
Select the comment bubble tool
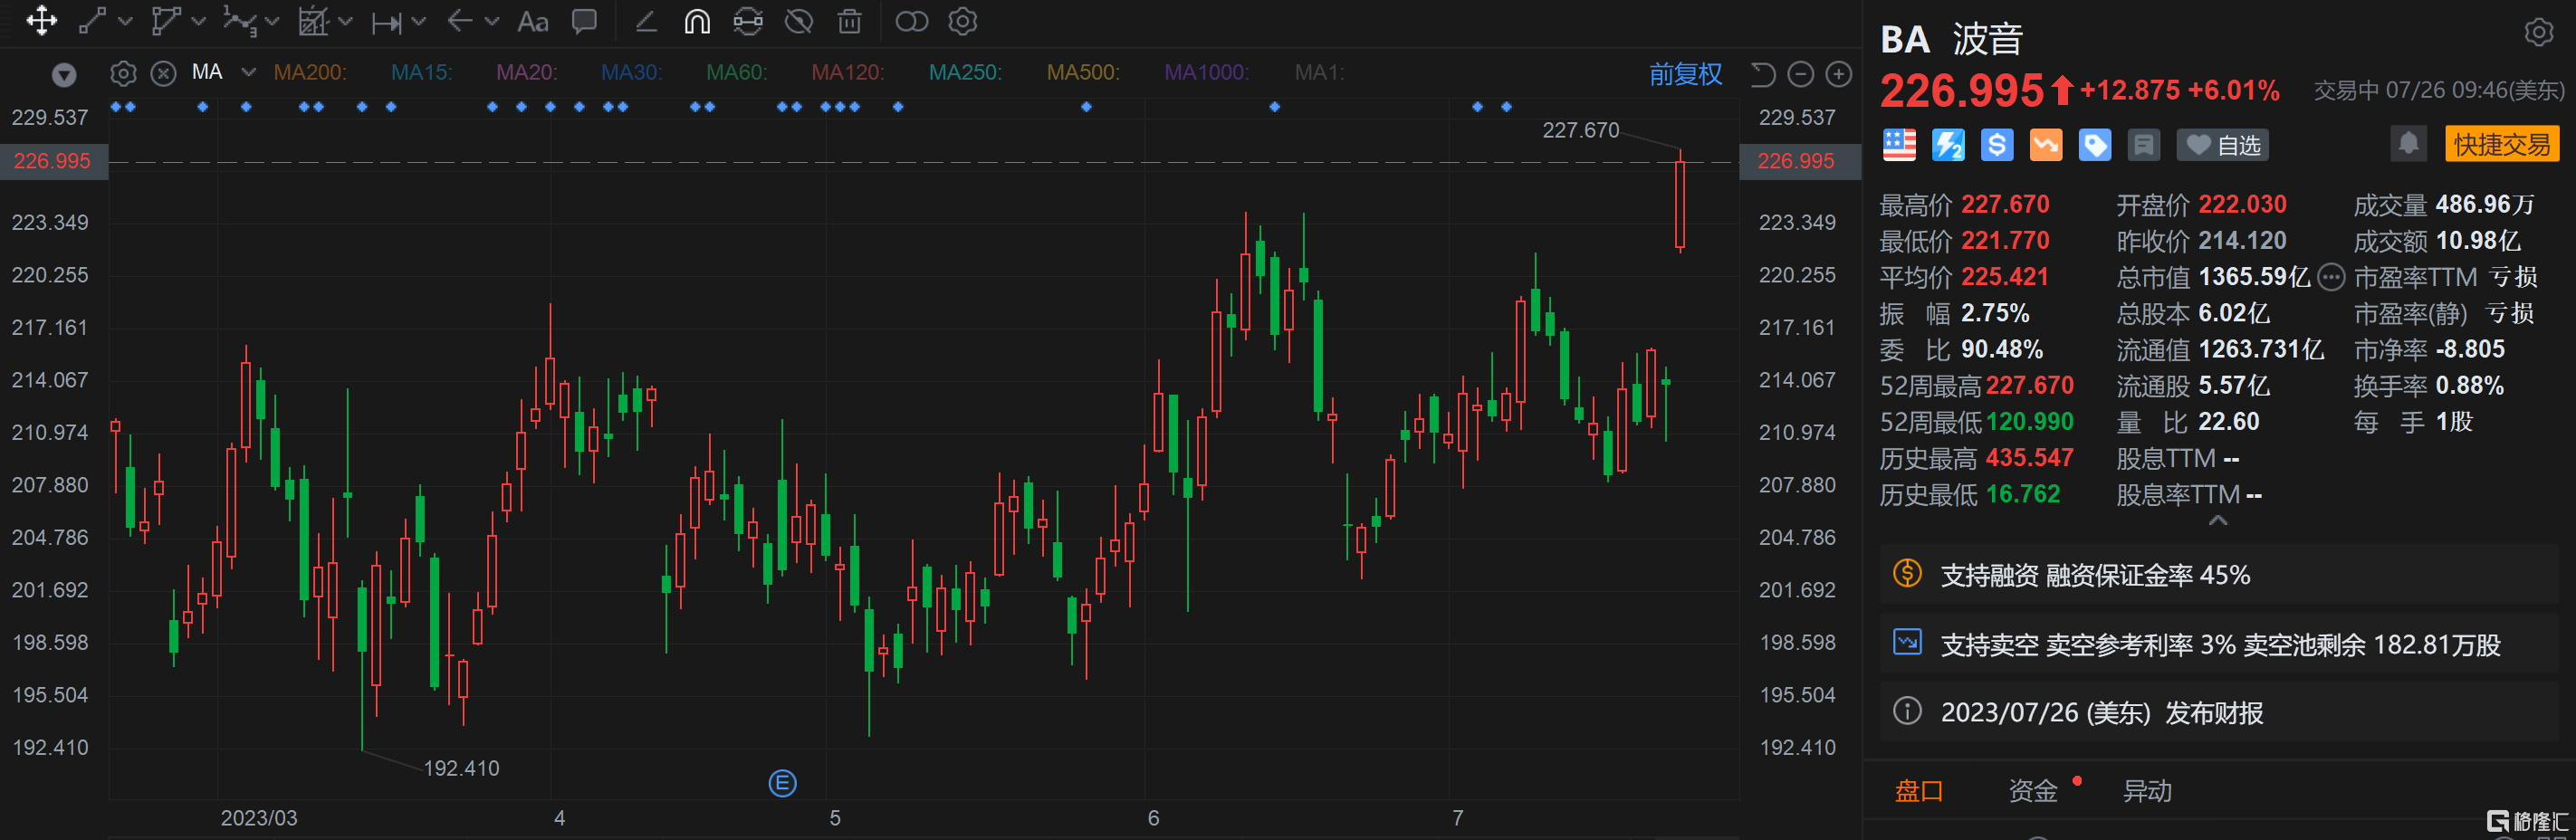coord(584,21)
